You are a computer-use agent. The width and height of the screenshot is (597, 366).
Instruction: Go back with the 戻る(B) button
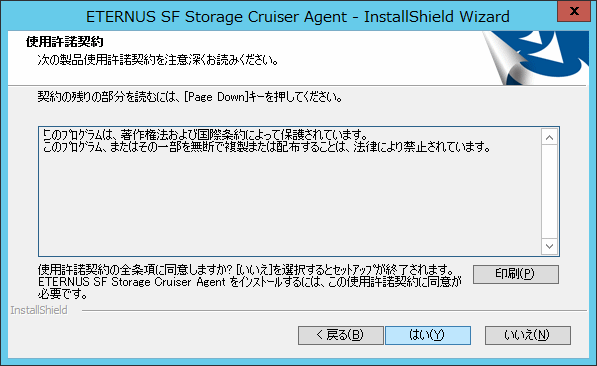click(341, 335)
